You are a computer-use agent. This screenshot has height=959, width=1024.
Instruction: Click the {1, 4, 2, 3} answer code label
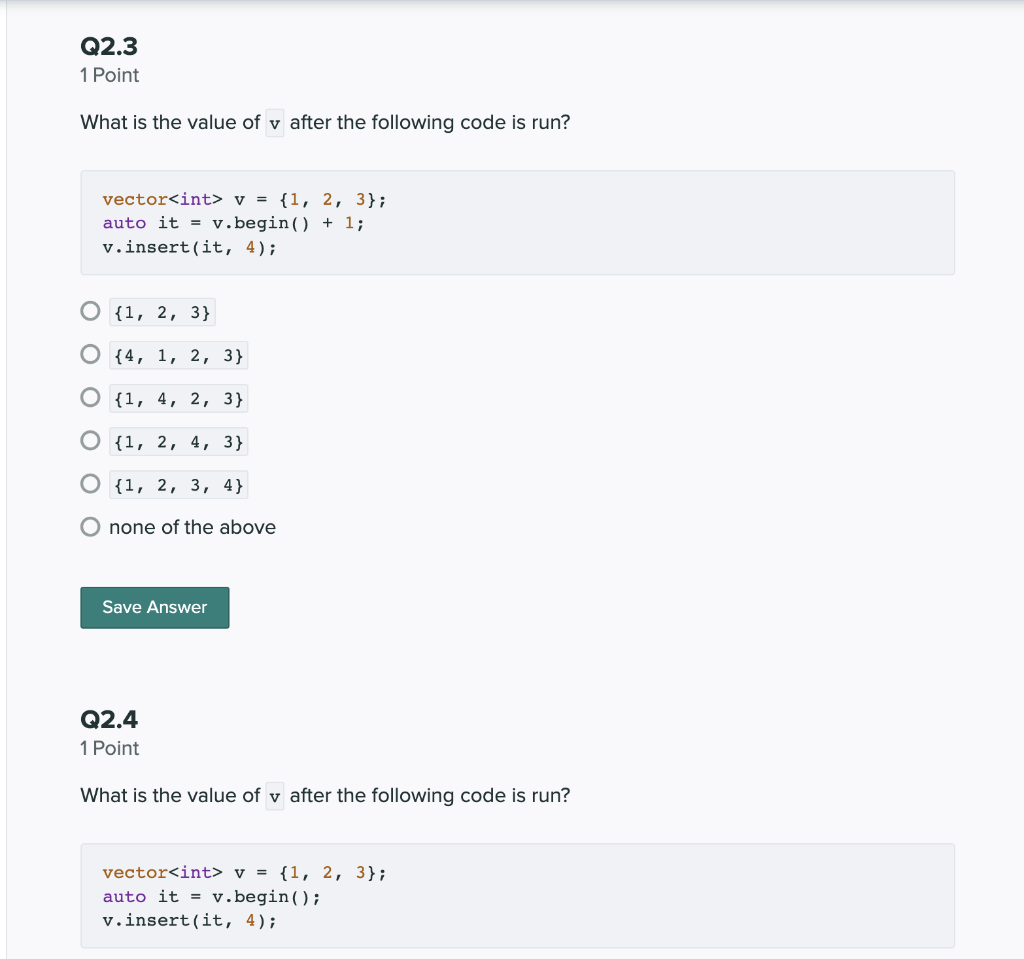pos(178,398)
